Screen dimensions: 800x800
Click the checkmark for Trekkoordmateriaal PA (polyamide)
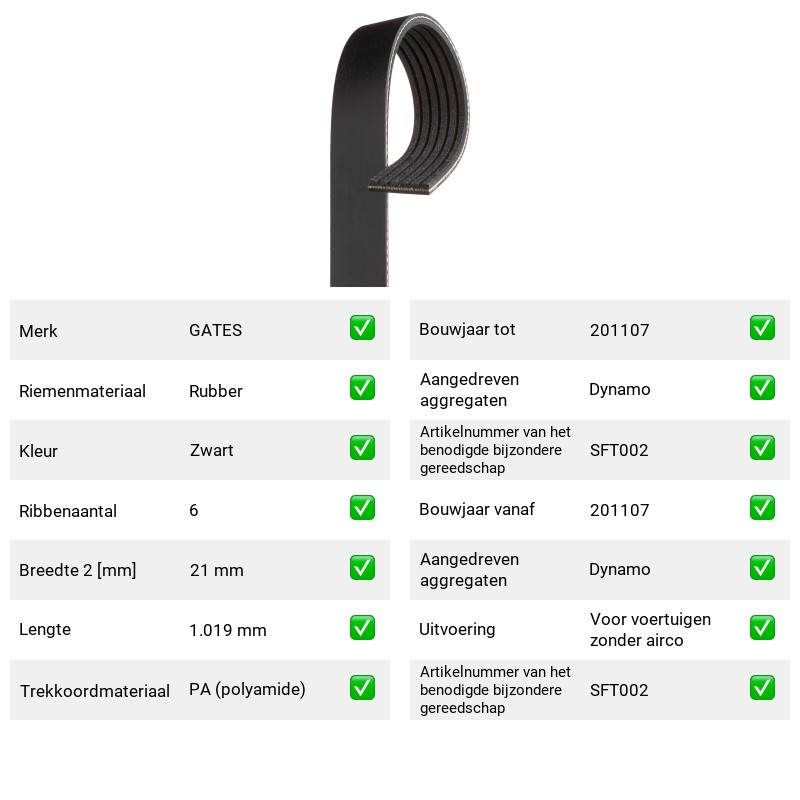(x=362, y=688)
